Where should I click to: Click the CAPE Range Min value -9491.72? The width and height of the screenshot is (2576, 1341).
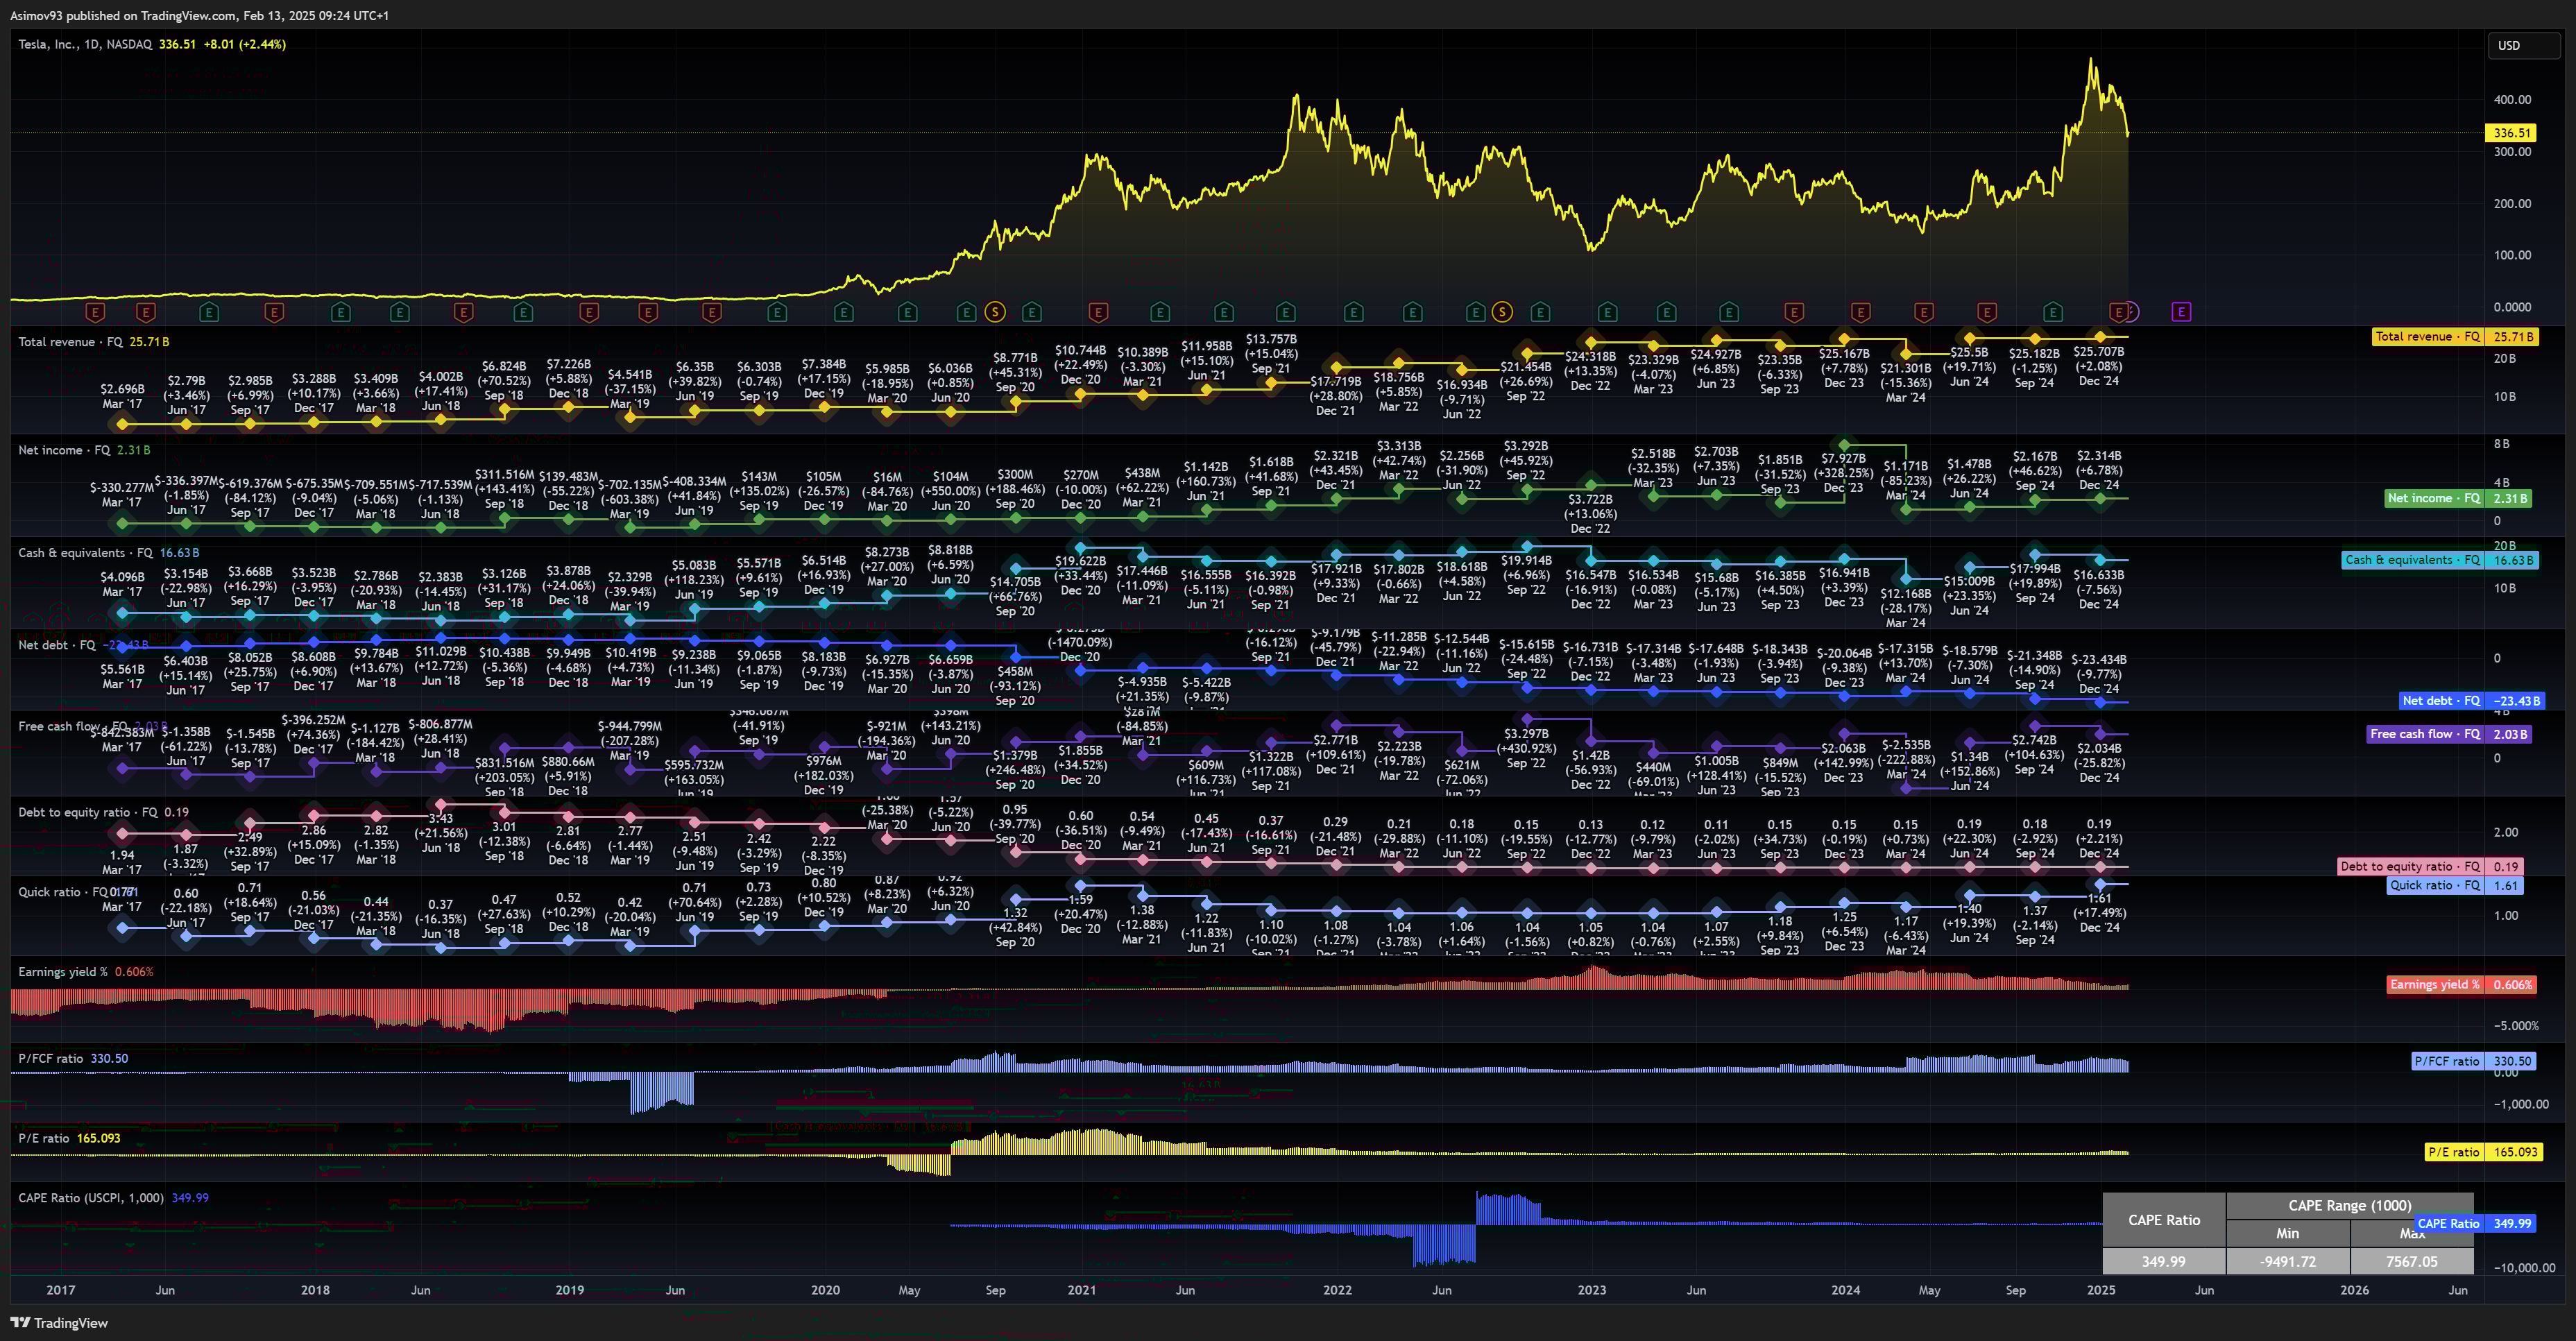[2287, 1261]
